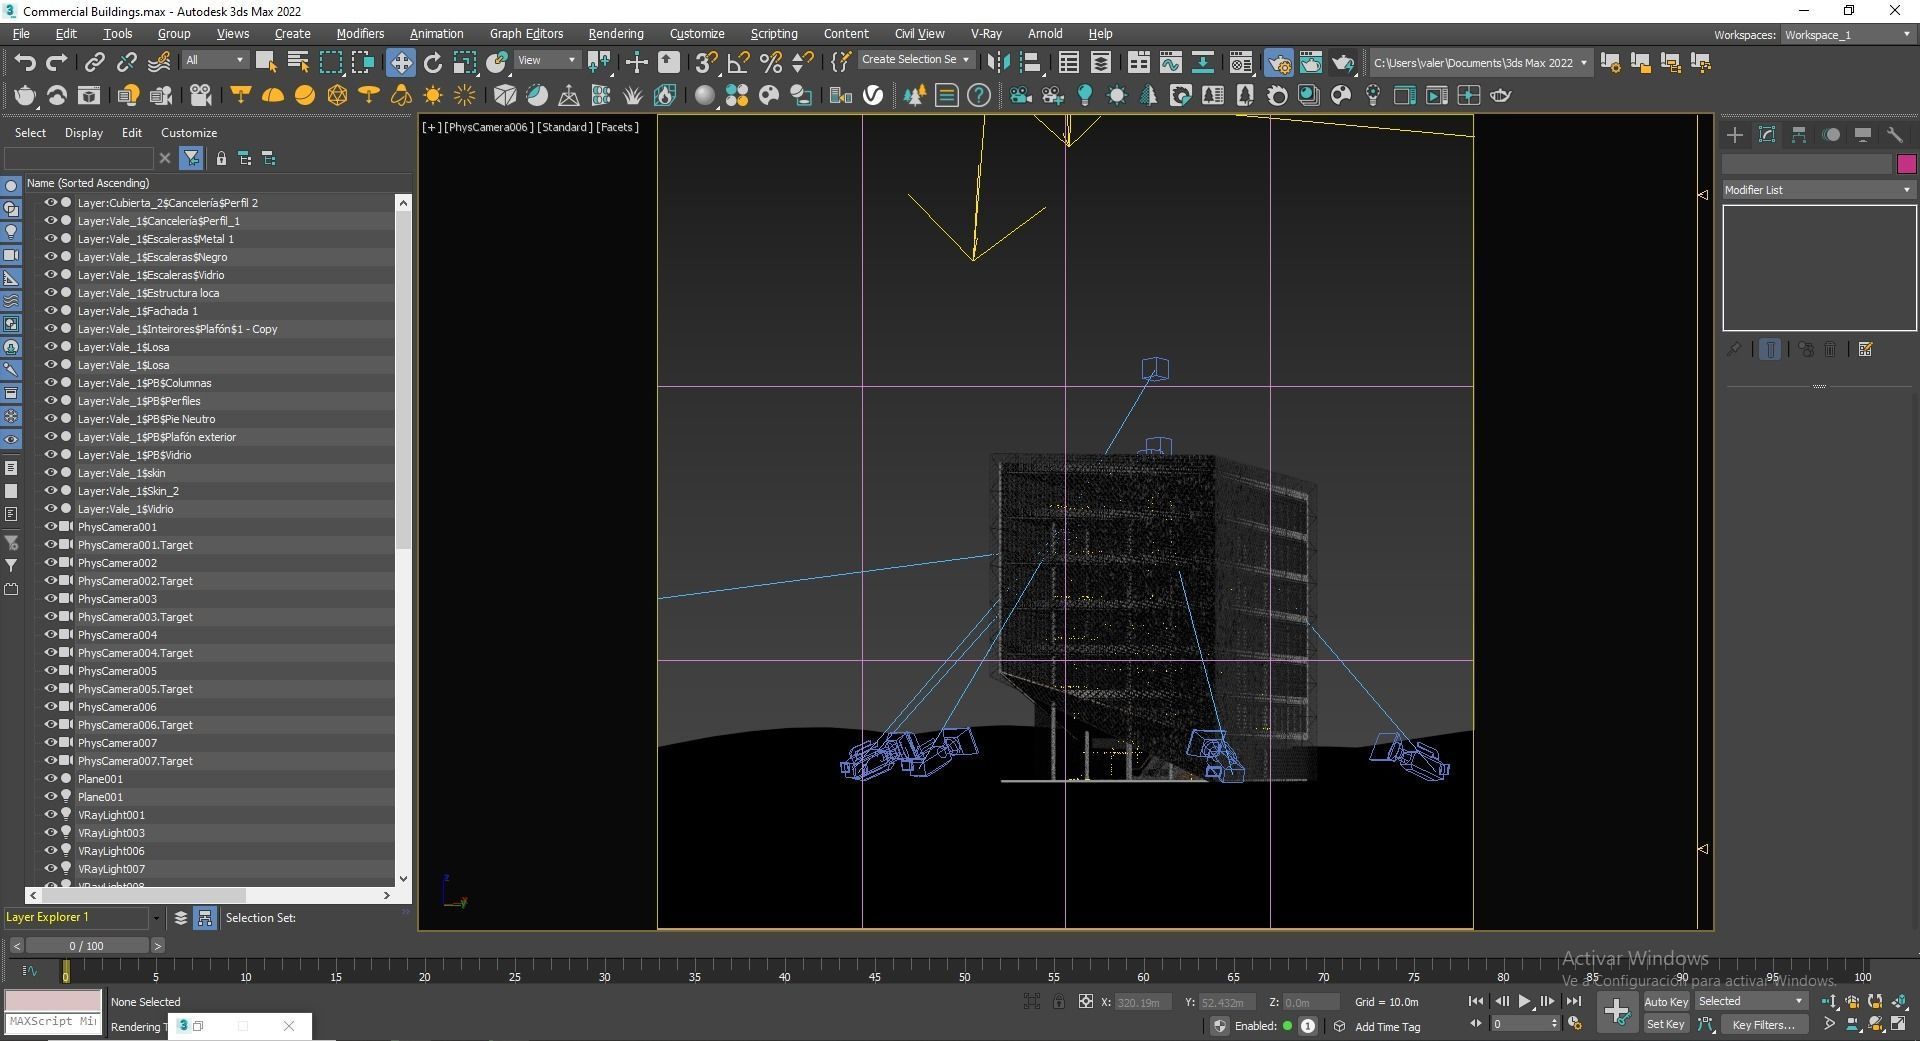Screen dimensions: 1920x1041
Task: Open the Hierarchy command panel tab
Action: point(1799,135)
